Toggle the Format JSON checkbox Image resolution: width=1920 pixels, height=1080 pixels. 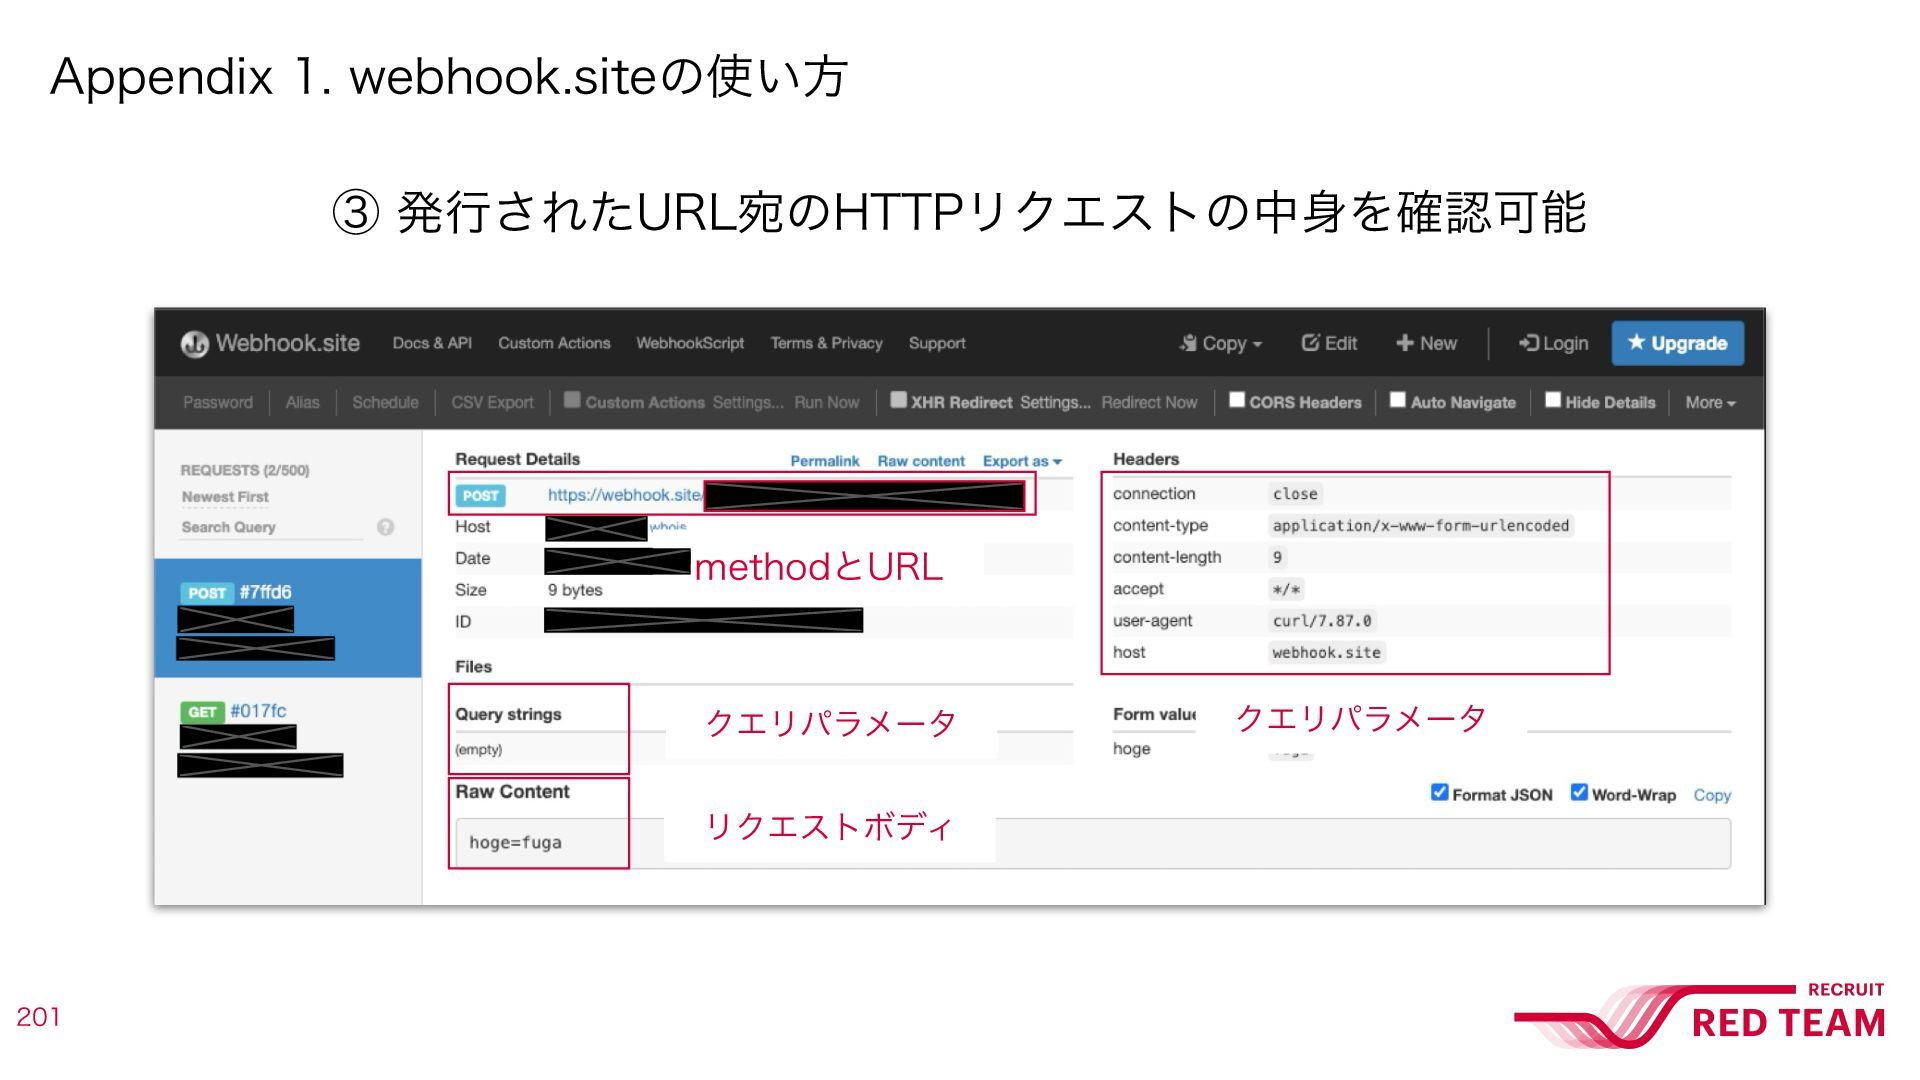point(1439,793)
